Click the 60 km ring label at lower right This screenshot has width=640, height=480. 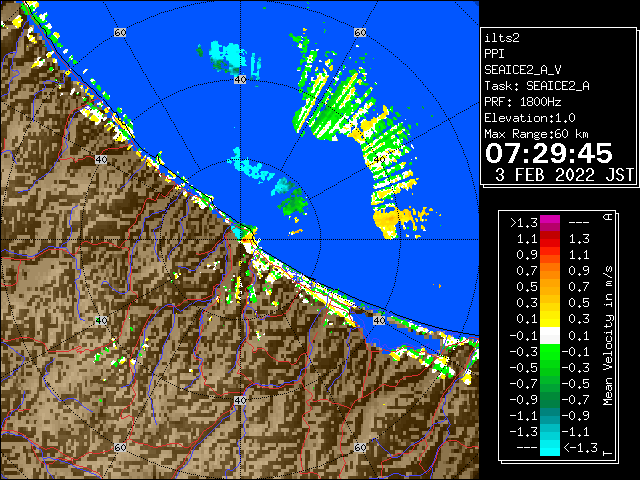click(x=360, y=447)
